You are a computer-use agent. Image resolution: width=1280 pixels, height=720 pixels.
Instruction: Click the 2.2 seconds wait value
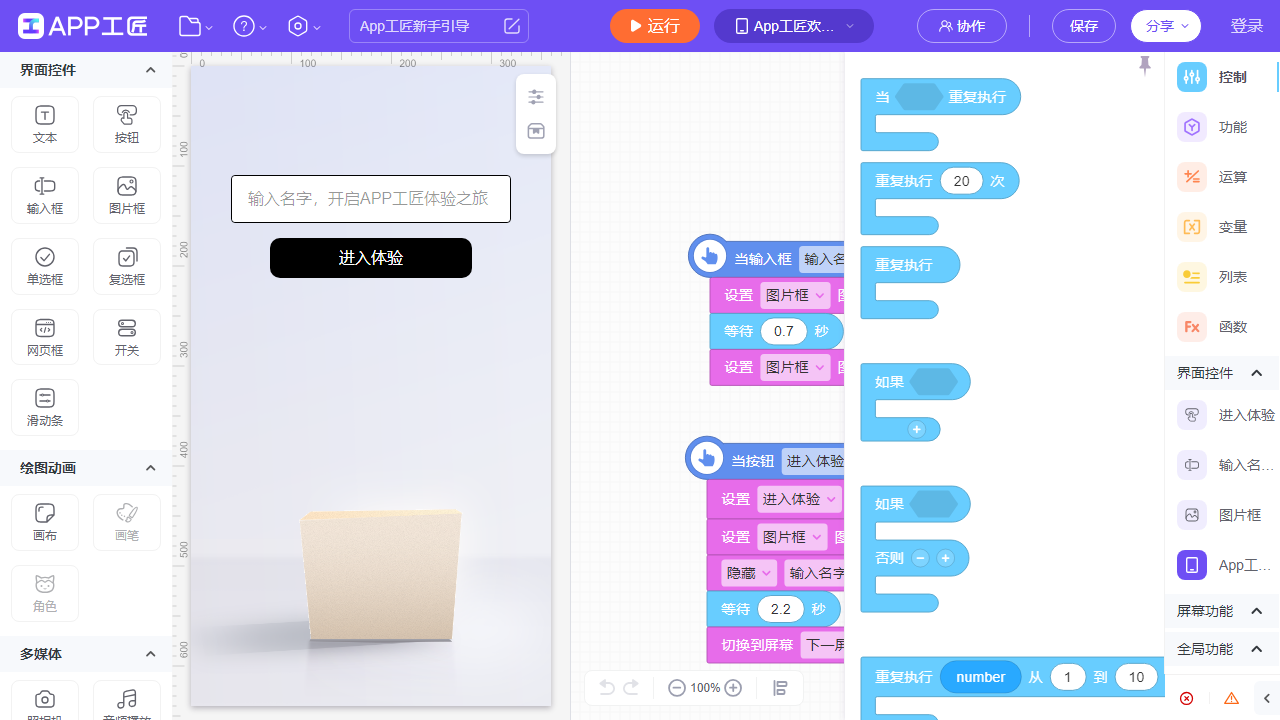click(781, 609)
